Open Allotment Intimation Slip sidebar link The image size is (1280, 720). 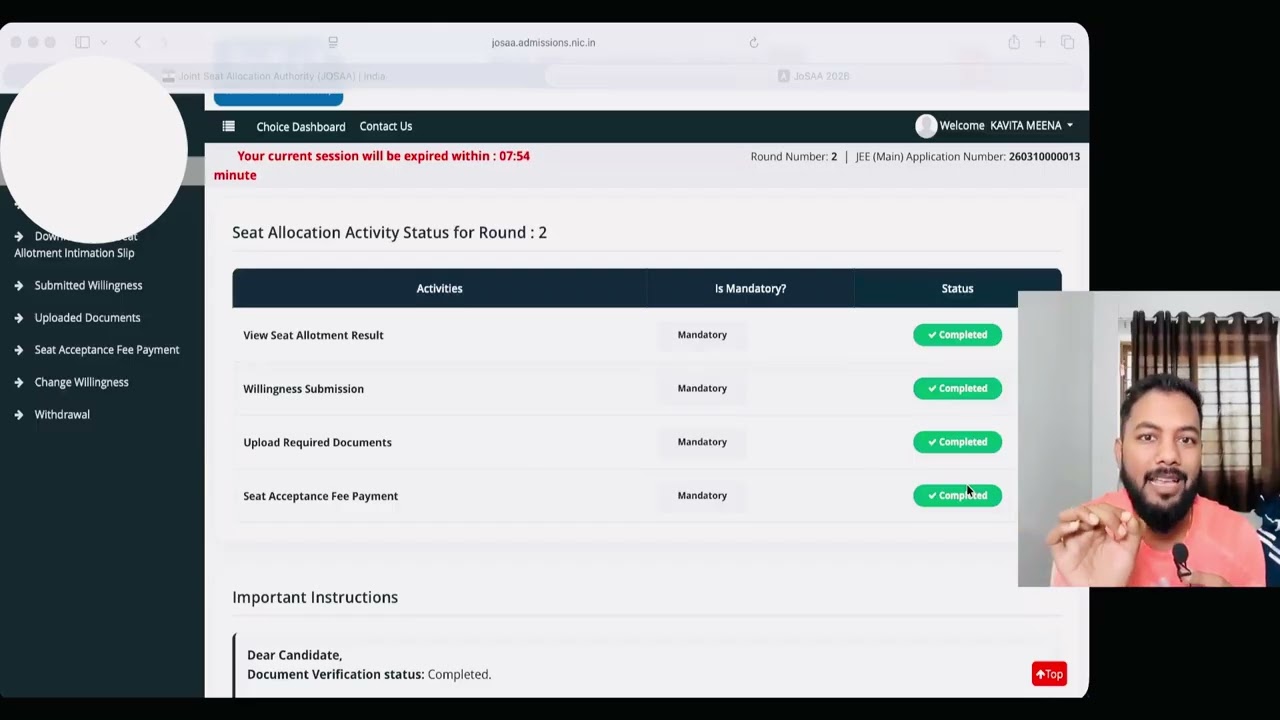(x=74, y=253)
